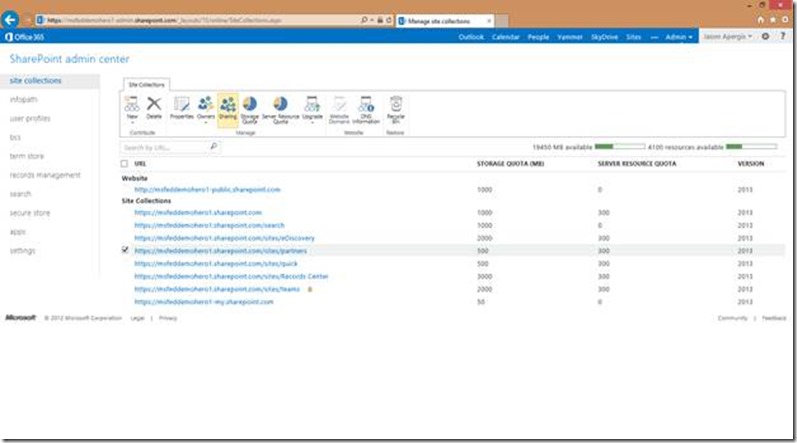Go to Sites in the top bar

(633, 37)
